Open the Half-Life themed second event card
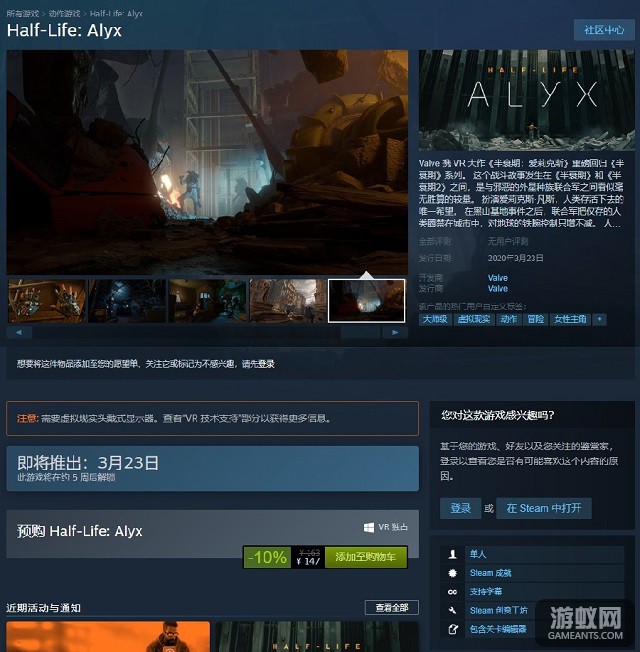This screenshot has width=640, height=652. [317, 637]
